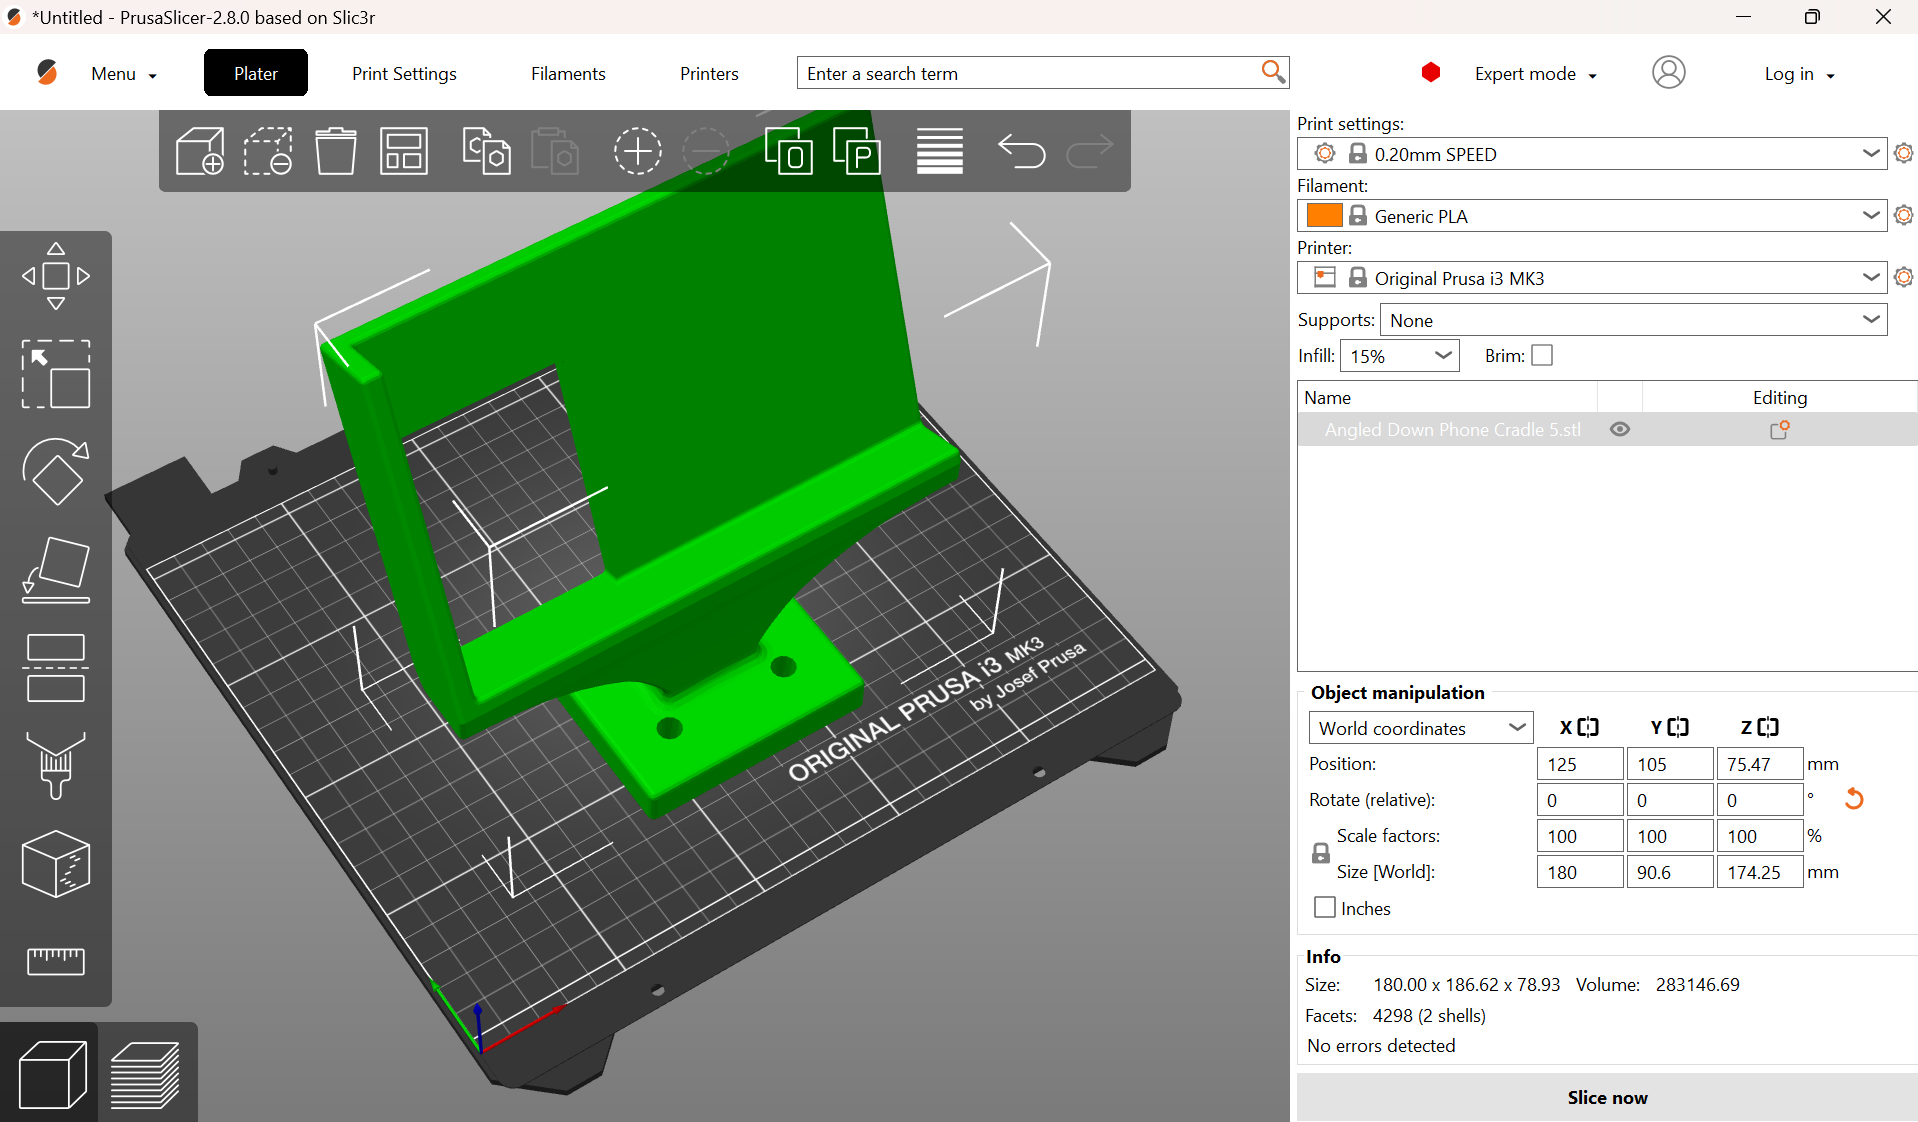Open the Generic PLA filament dropdown
1918x1122 pixels.
[1592, 216]
